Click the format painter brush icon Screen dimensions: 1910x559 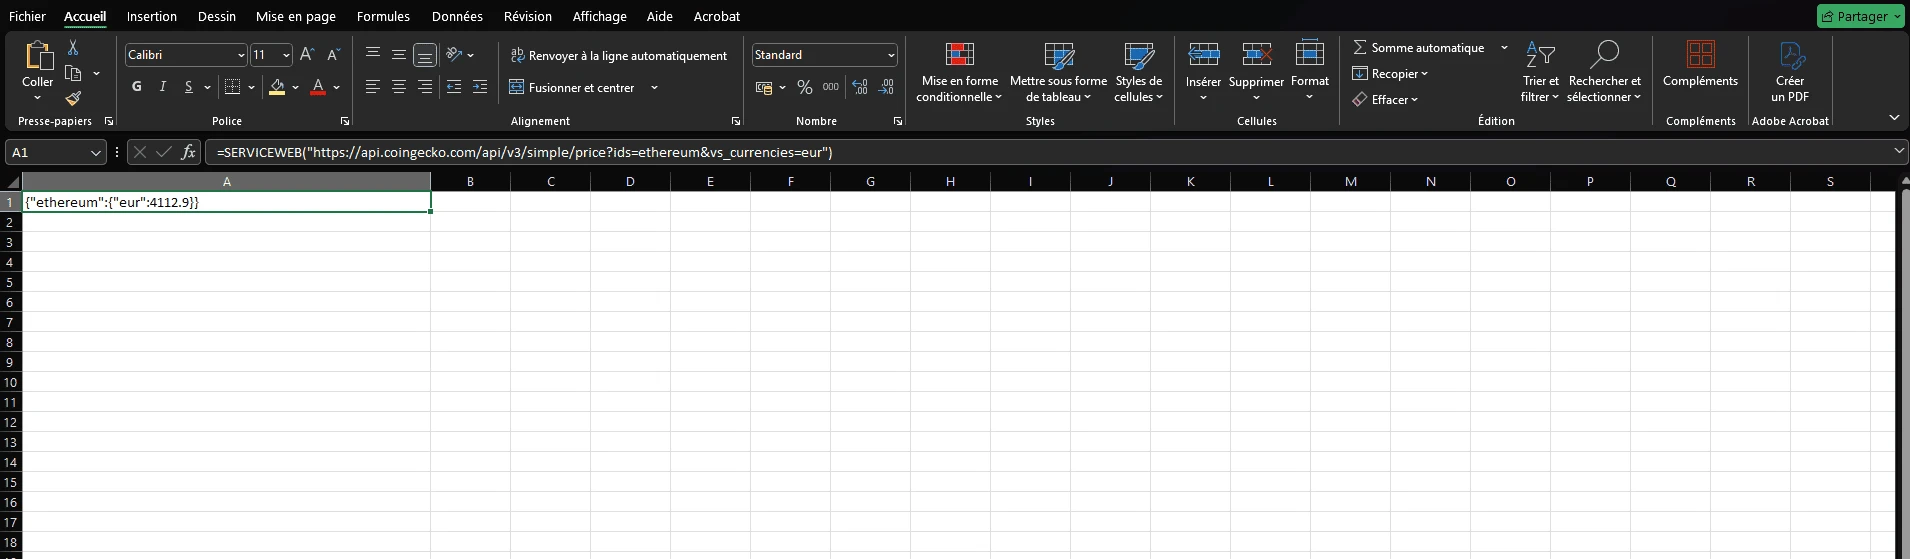(73, 98)
